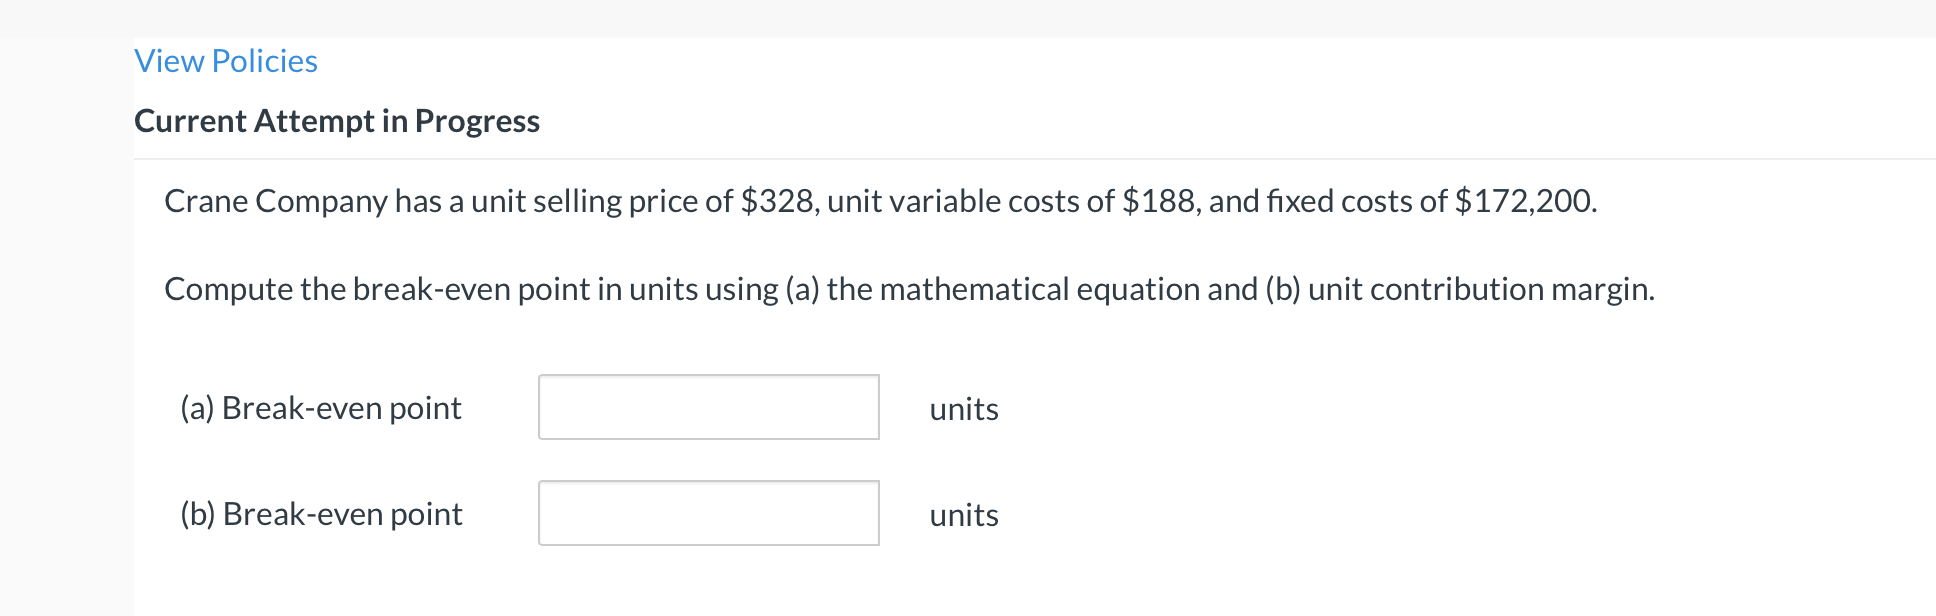Click the compute instruction sentence

[x=910, y=289]
